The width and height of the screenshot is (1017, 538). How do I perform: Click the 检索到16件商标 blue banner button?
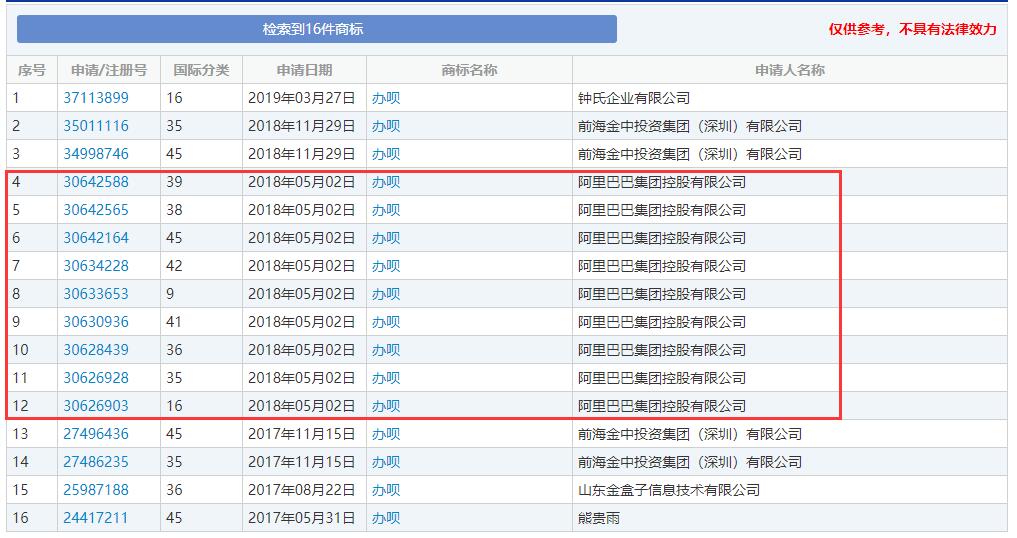(316, 29)
